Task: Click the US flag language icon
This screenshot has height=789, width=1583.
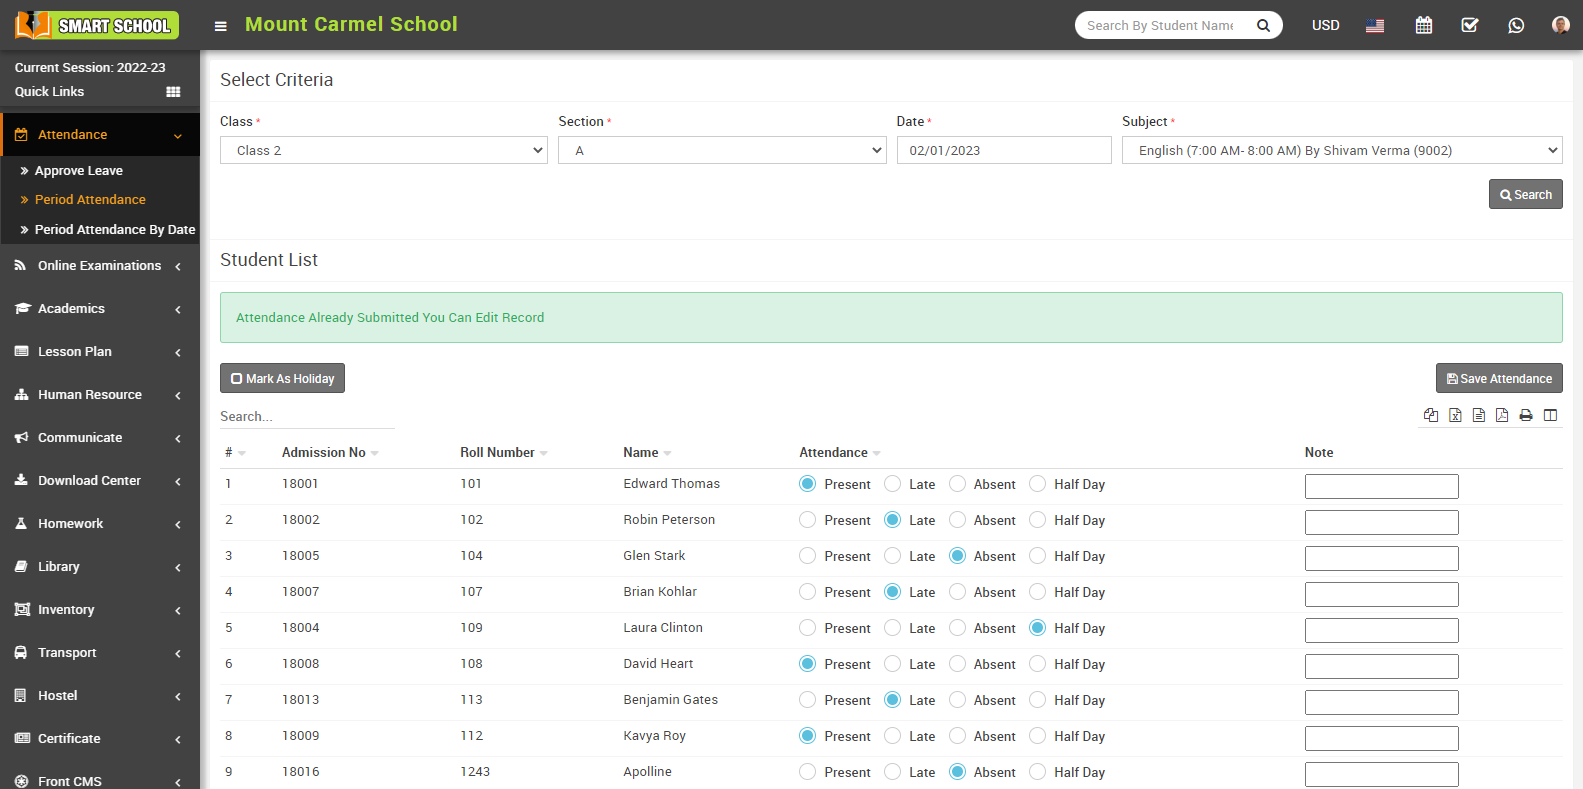Action: click(1375, 26)
